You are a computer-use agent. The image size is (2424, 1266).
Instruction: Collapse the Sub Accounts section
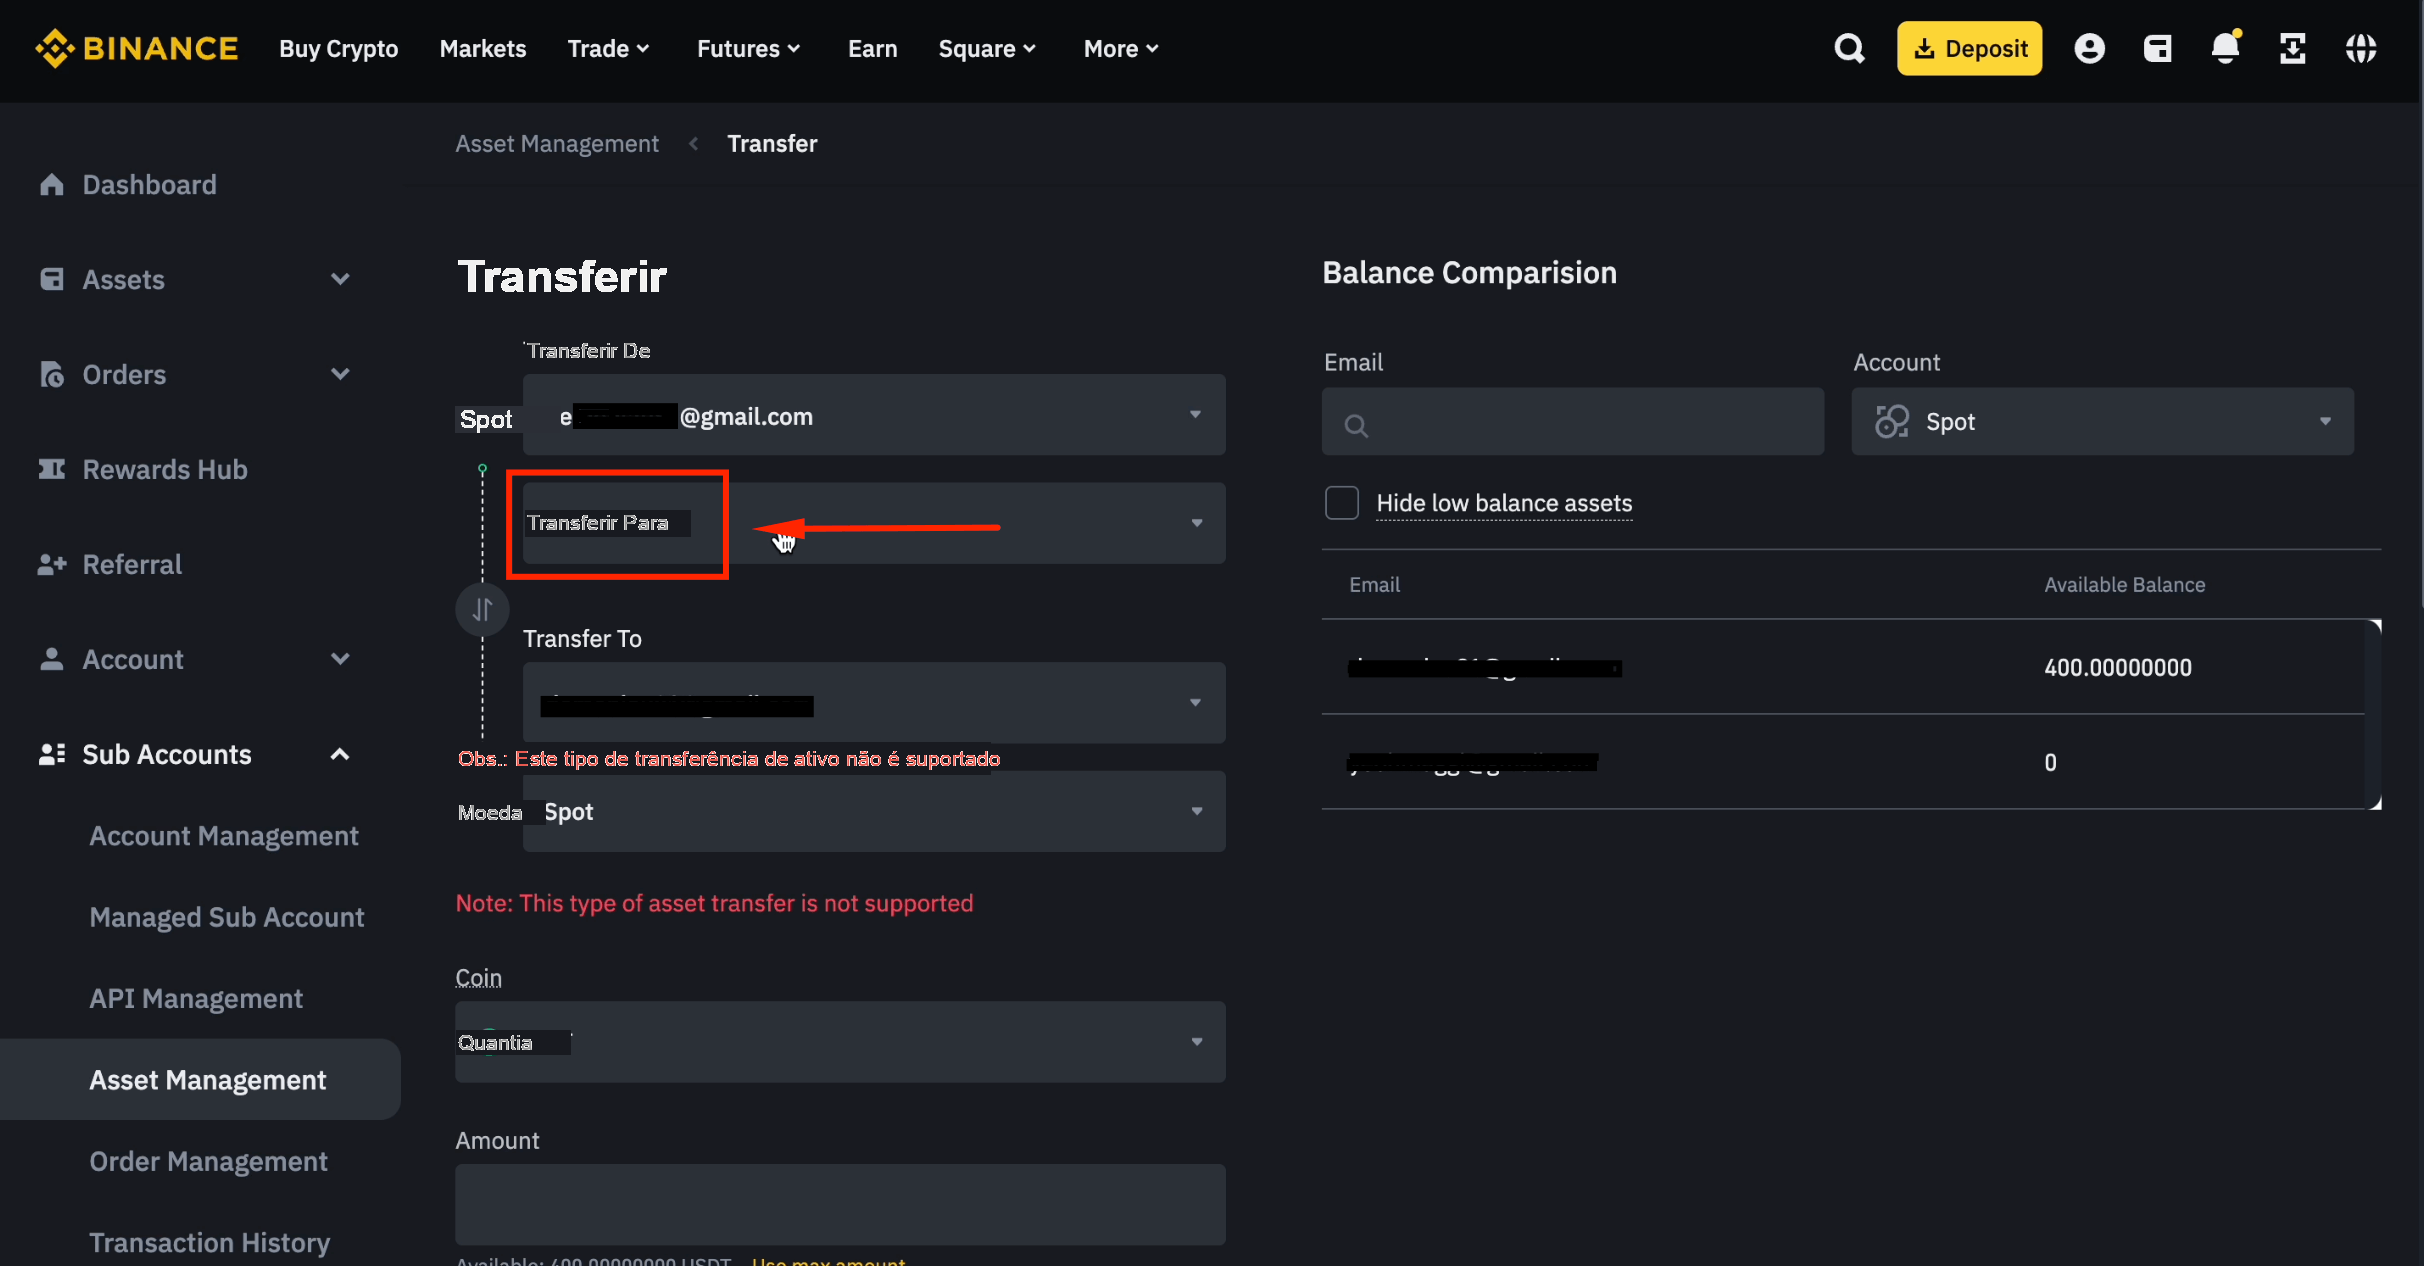click(x=340, y=754)
